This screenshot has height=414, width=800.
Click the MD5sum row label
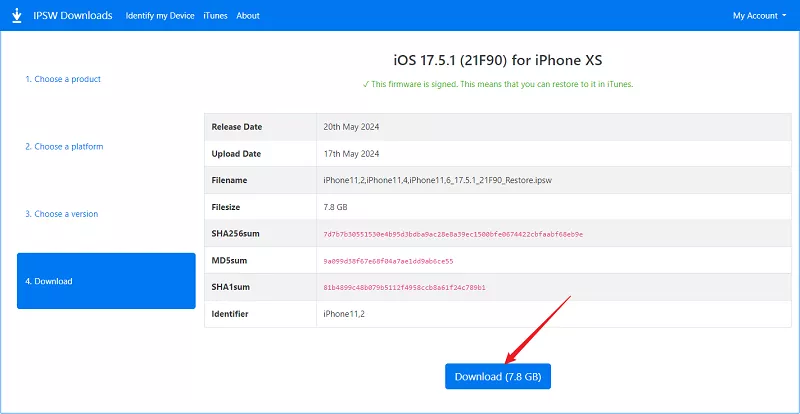(229, 261)
